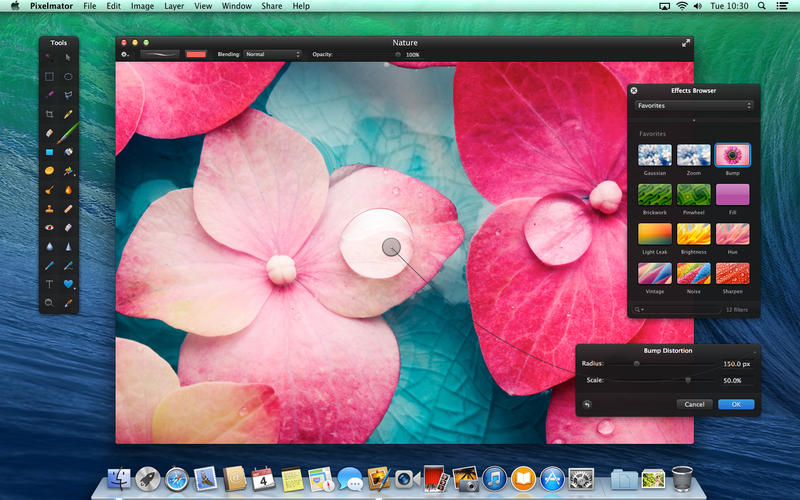Select the Vintage effect thumbnail
Screen dimensions: 800x500
(x=654, y=272)
